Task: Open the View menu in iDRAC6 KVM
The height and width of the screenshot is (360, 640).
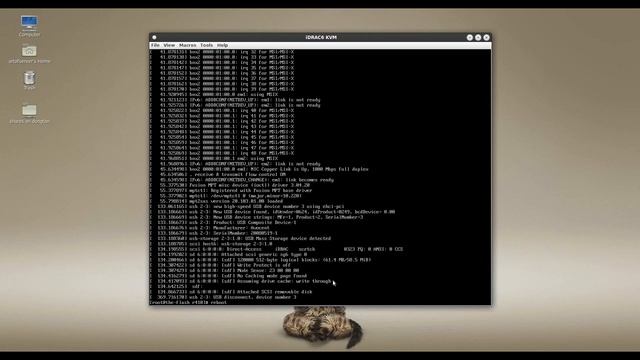Action: (x=169, y=45)
